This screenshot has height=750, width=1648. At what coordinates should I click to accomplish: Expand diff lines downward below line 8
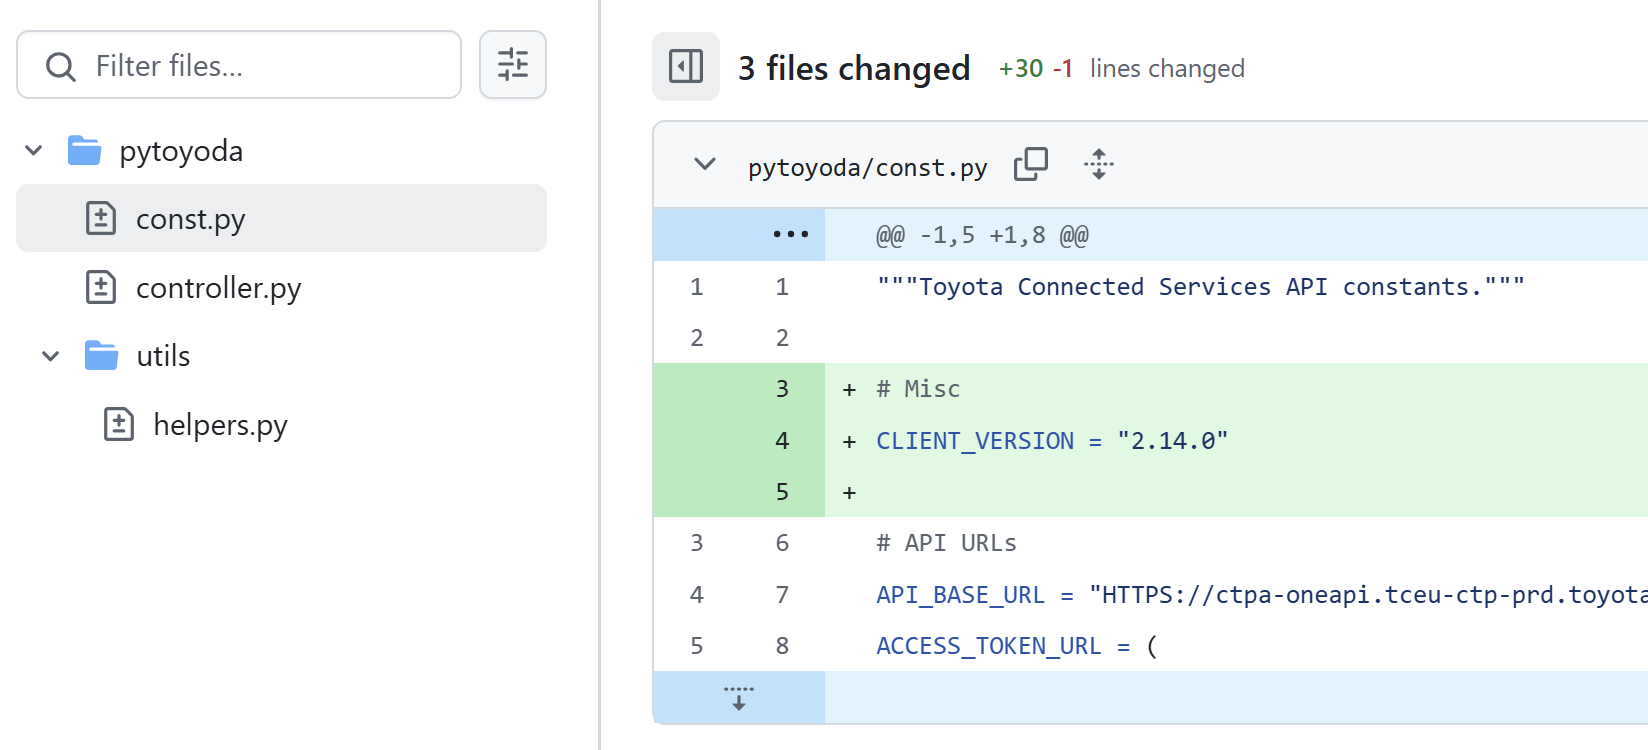pos(739,698)
